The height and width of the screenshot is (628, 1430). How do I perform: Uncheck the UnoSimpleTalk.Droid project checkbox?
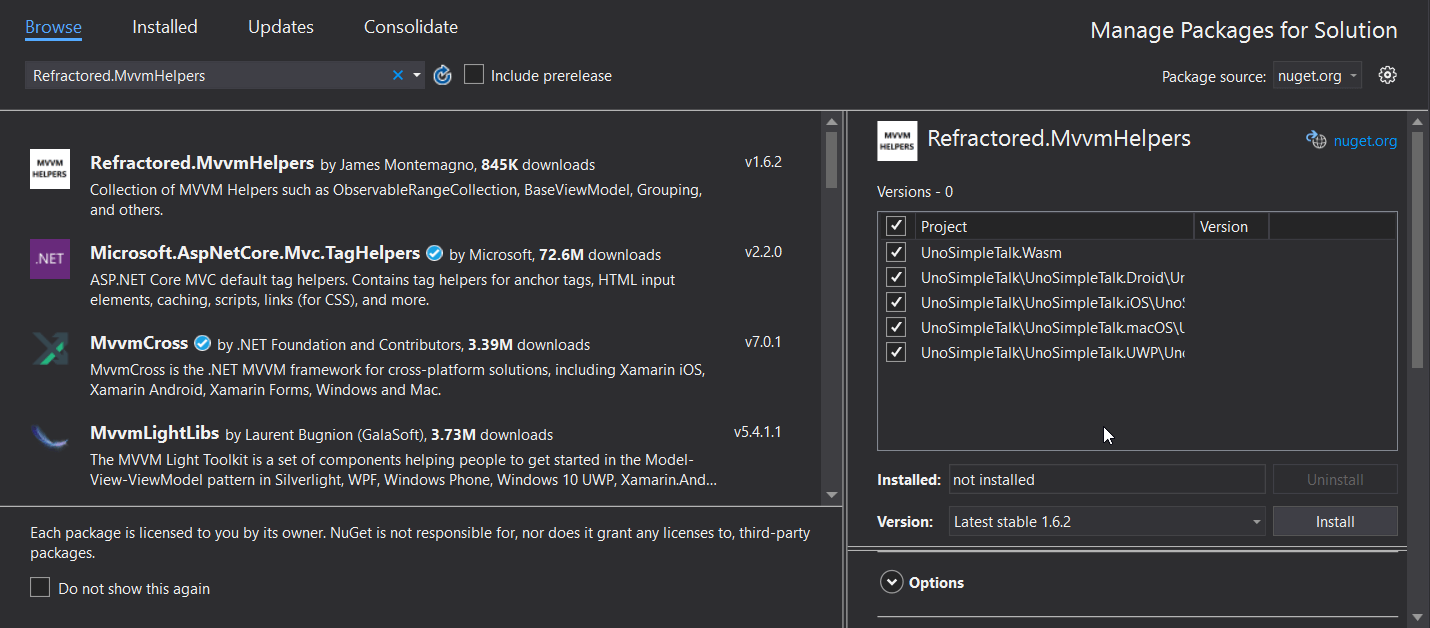[896, 277]
